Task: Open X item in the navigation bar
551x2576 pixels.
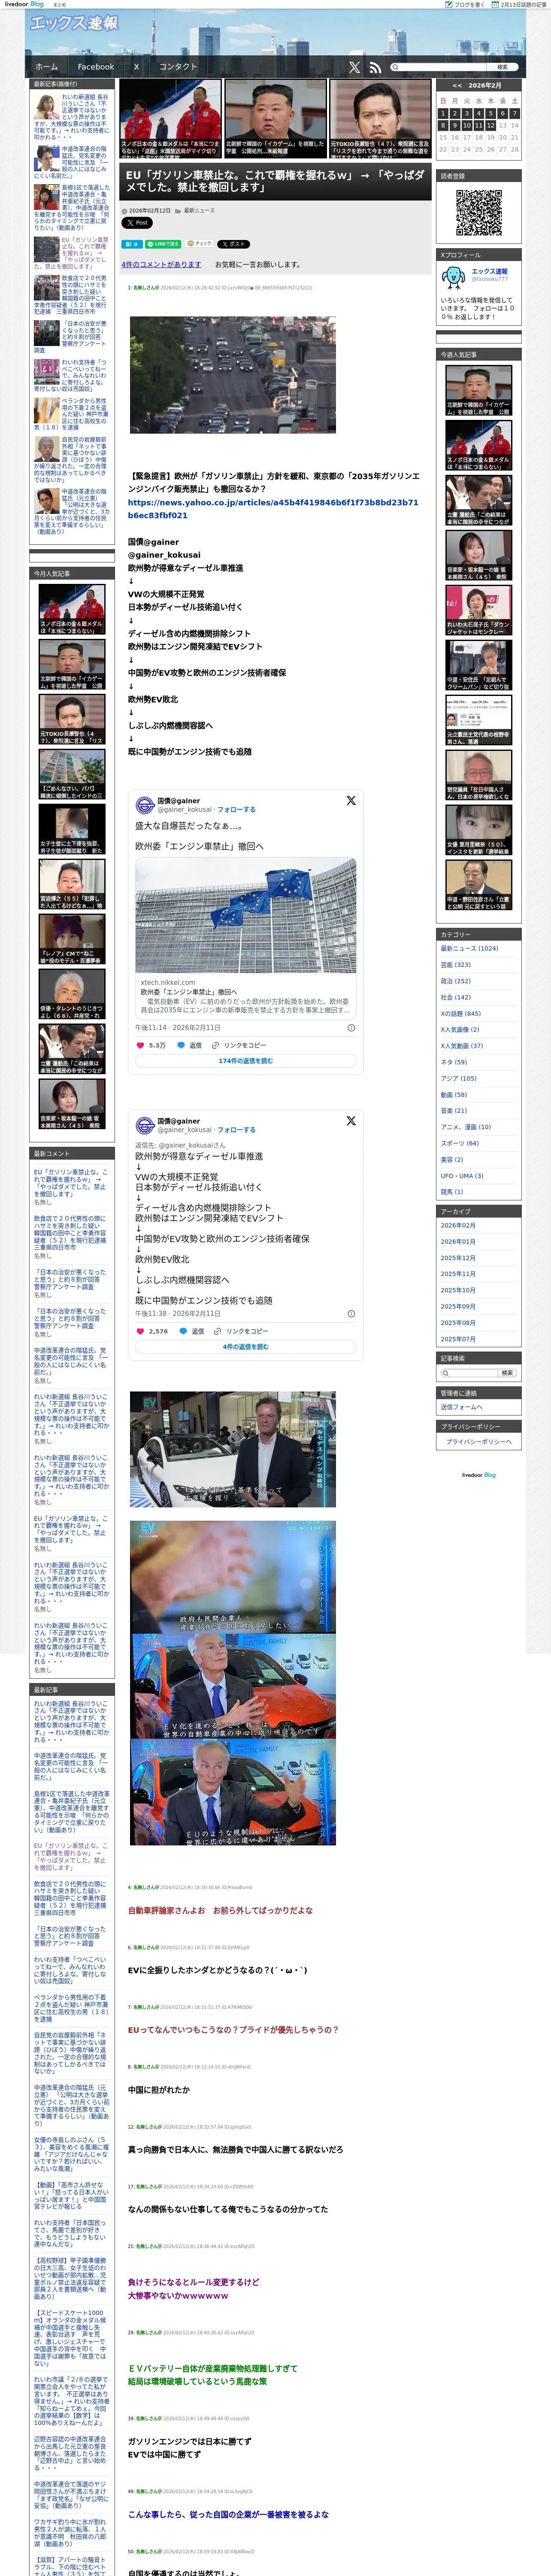Action: (137, 67)
